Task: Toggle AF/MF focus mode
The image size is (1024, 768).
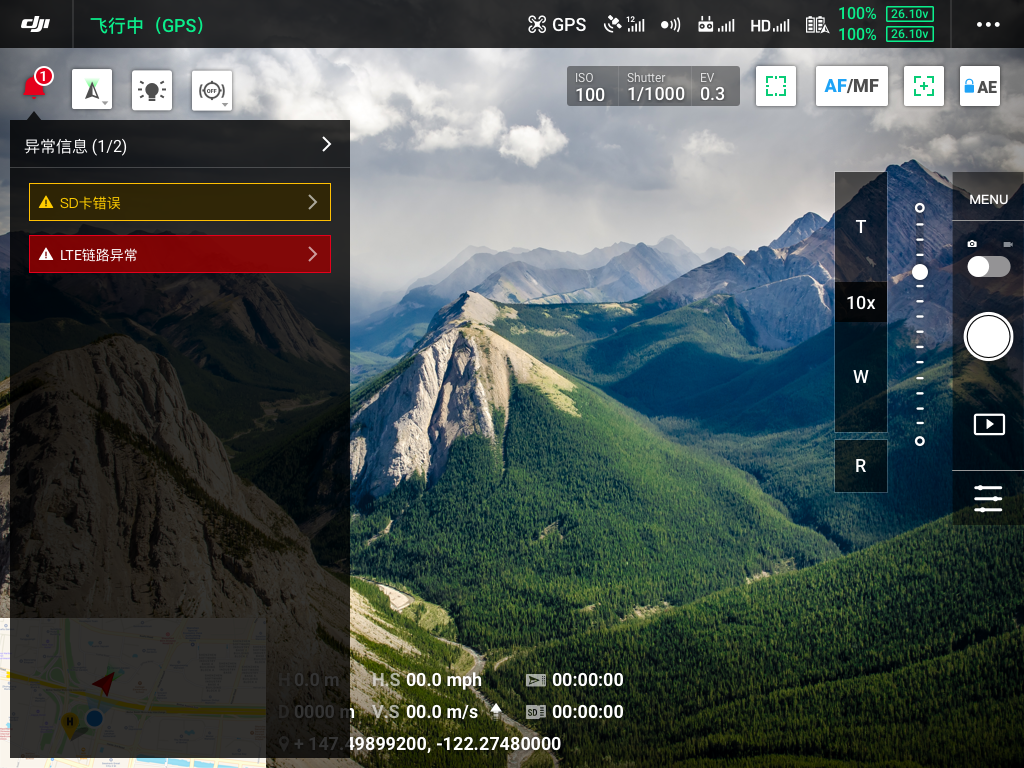Action: (x=851, y=86)
